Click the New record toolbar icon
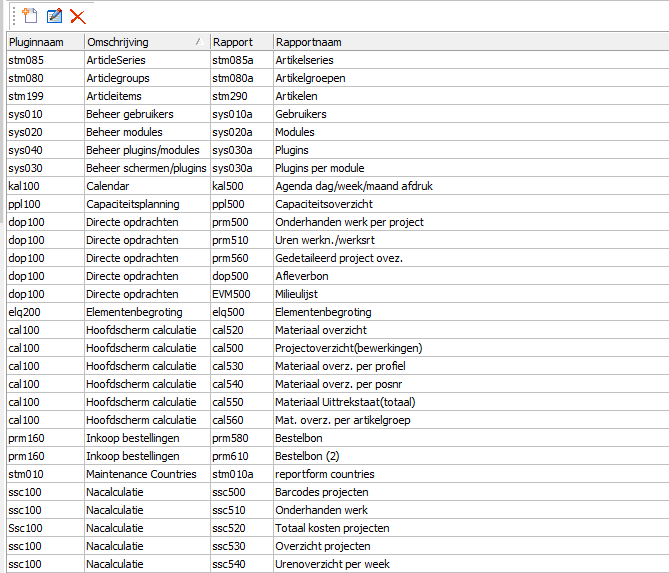 (x=30, y=16)
